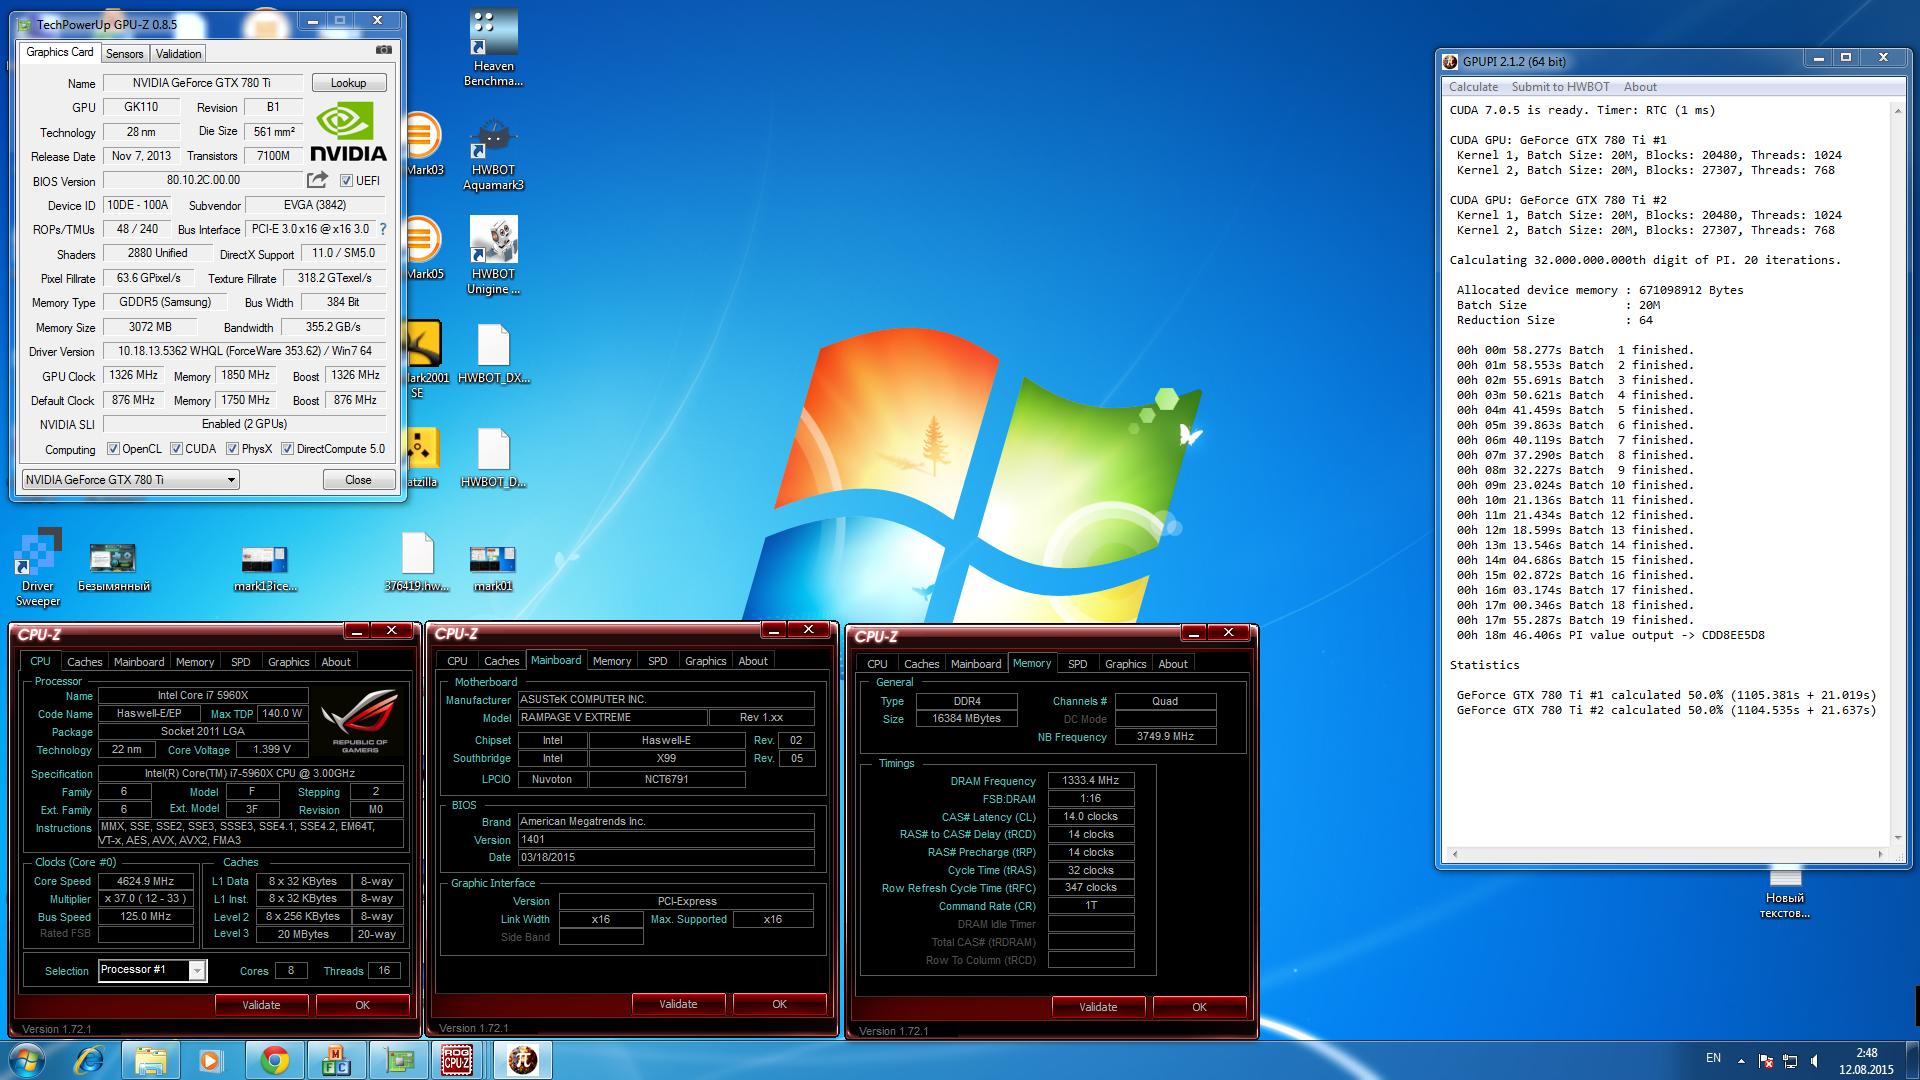Open the 376419.hw file on desktop
The height and width of the screenshot is (1080, 1920).
coord(417,562)
